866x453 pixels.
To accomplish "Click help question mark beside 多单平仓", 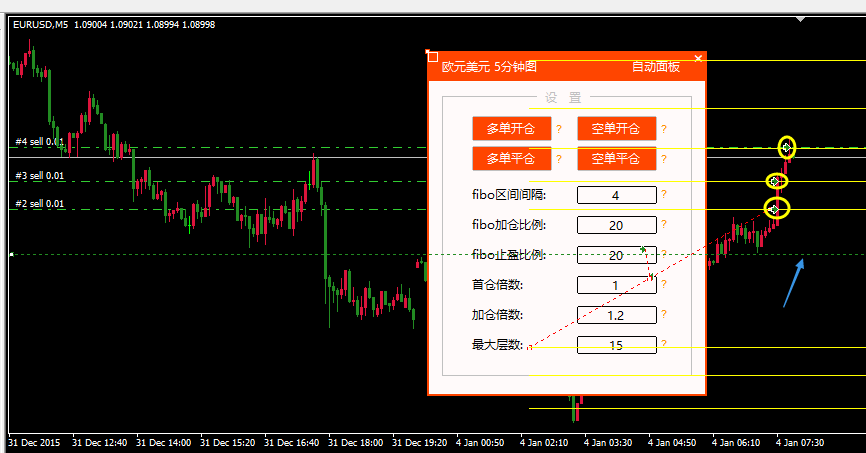I will pyautogui.click(x=559, y=159).
